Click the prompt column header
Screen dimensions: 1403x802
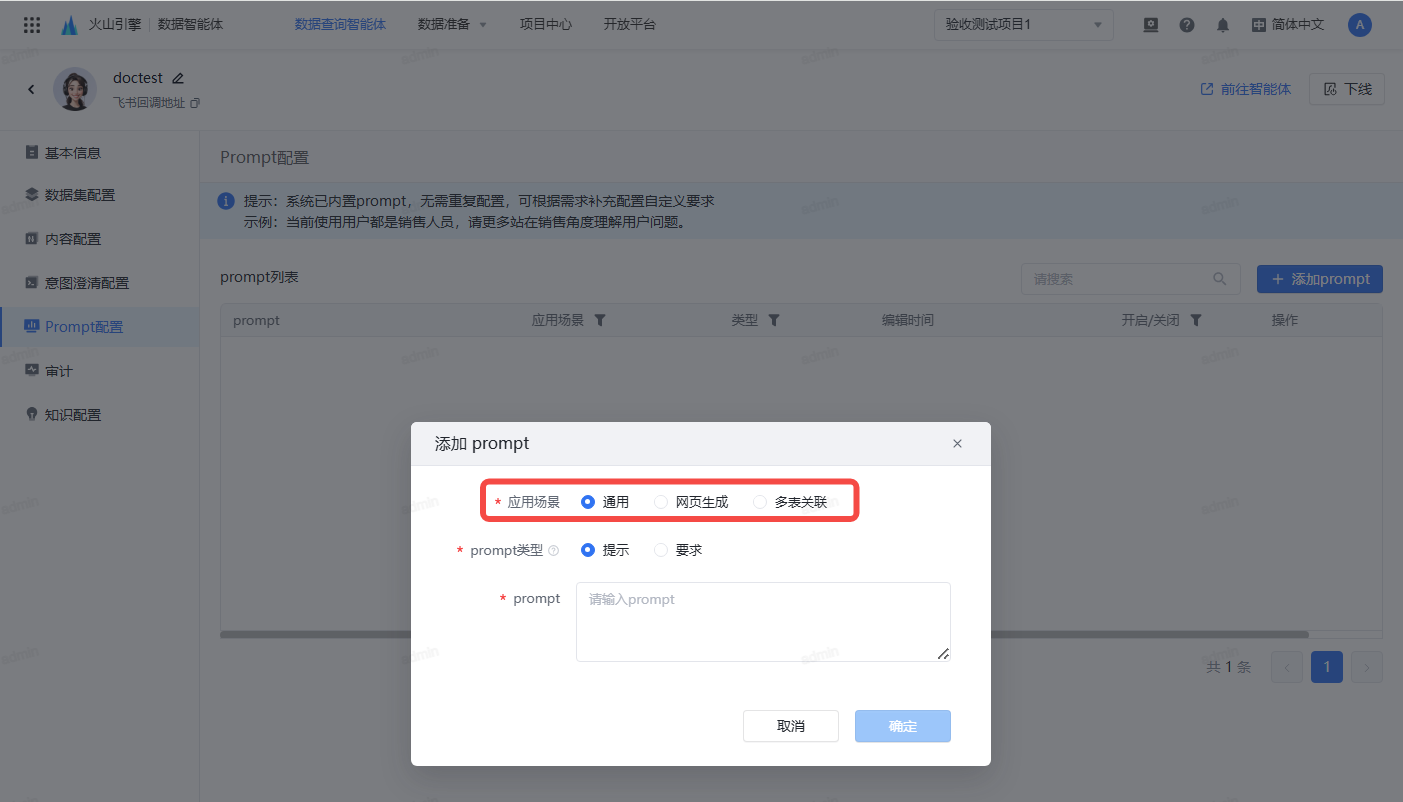(x=256, y=320)
